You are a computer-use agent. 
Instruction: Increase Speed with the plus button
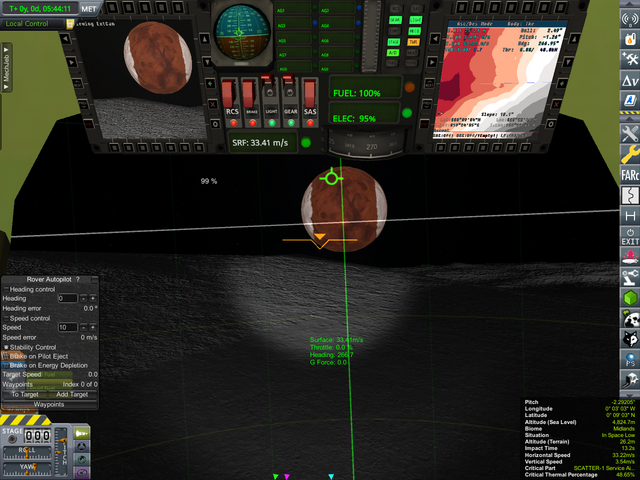(x=93, y=327)
